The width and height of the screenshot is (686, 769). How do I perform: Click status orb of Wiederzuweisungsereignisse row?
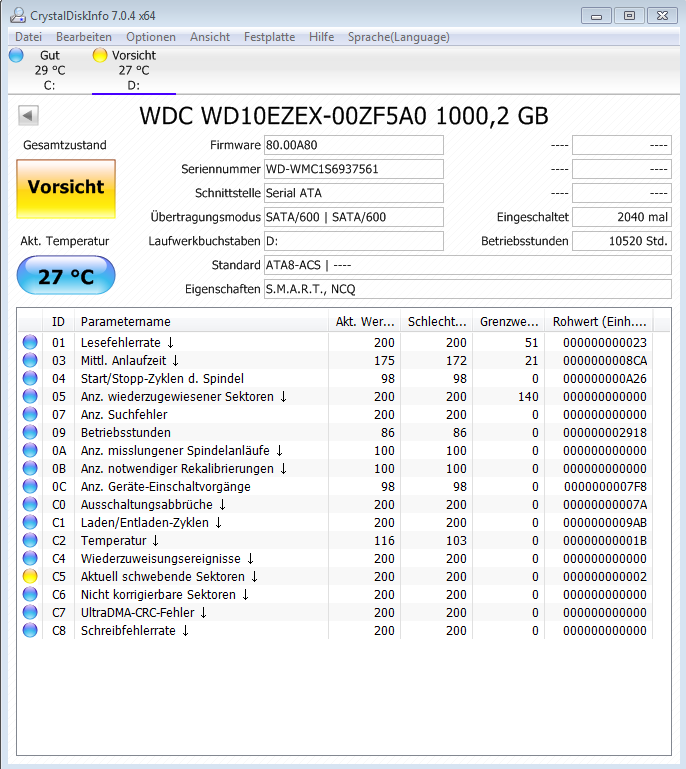30,558
